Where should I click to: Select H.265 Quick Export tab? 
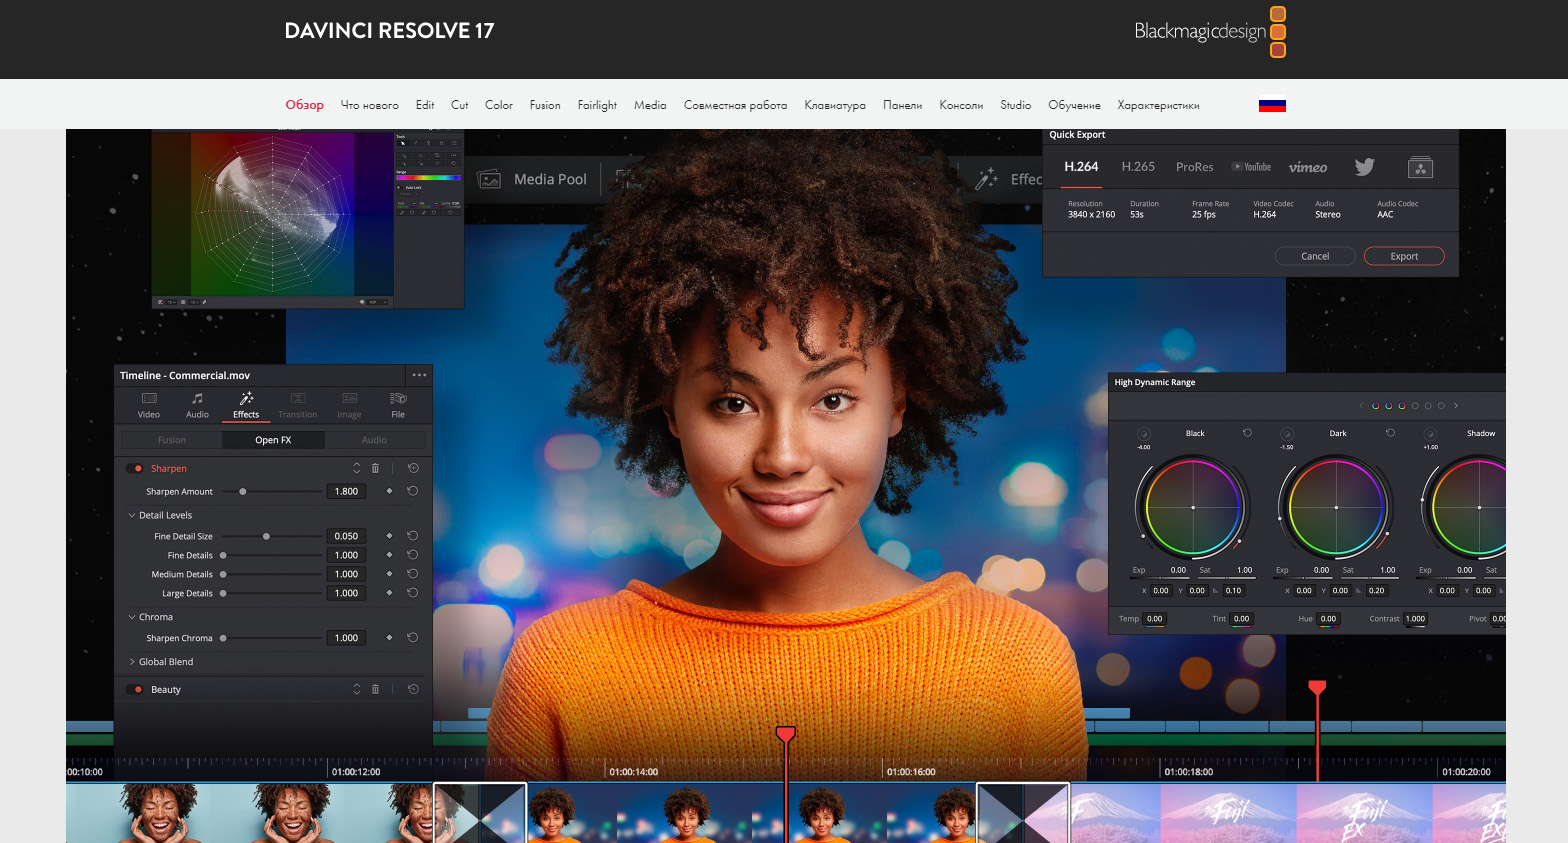1138,167
